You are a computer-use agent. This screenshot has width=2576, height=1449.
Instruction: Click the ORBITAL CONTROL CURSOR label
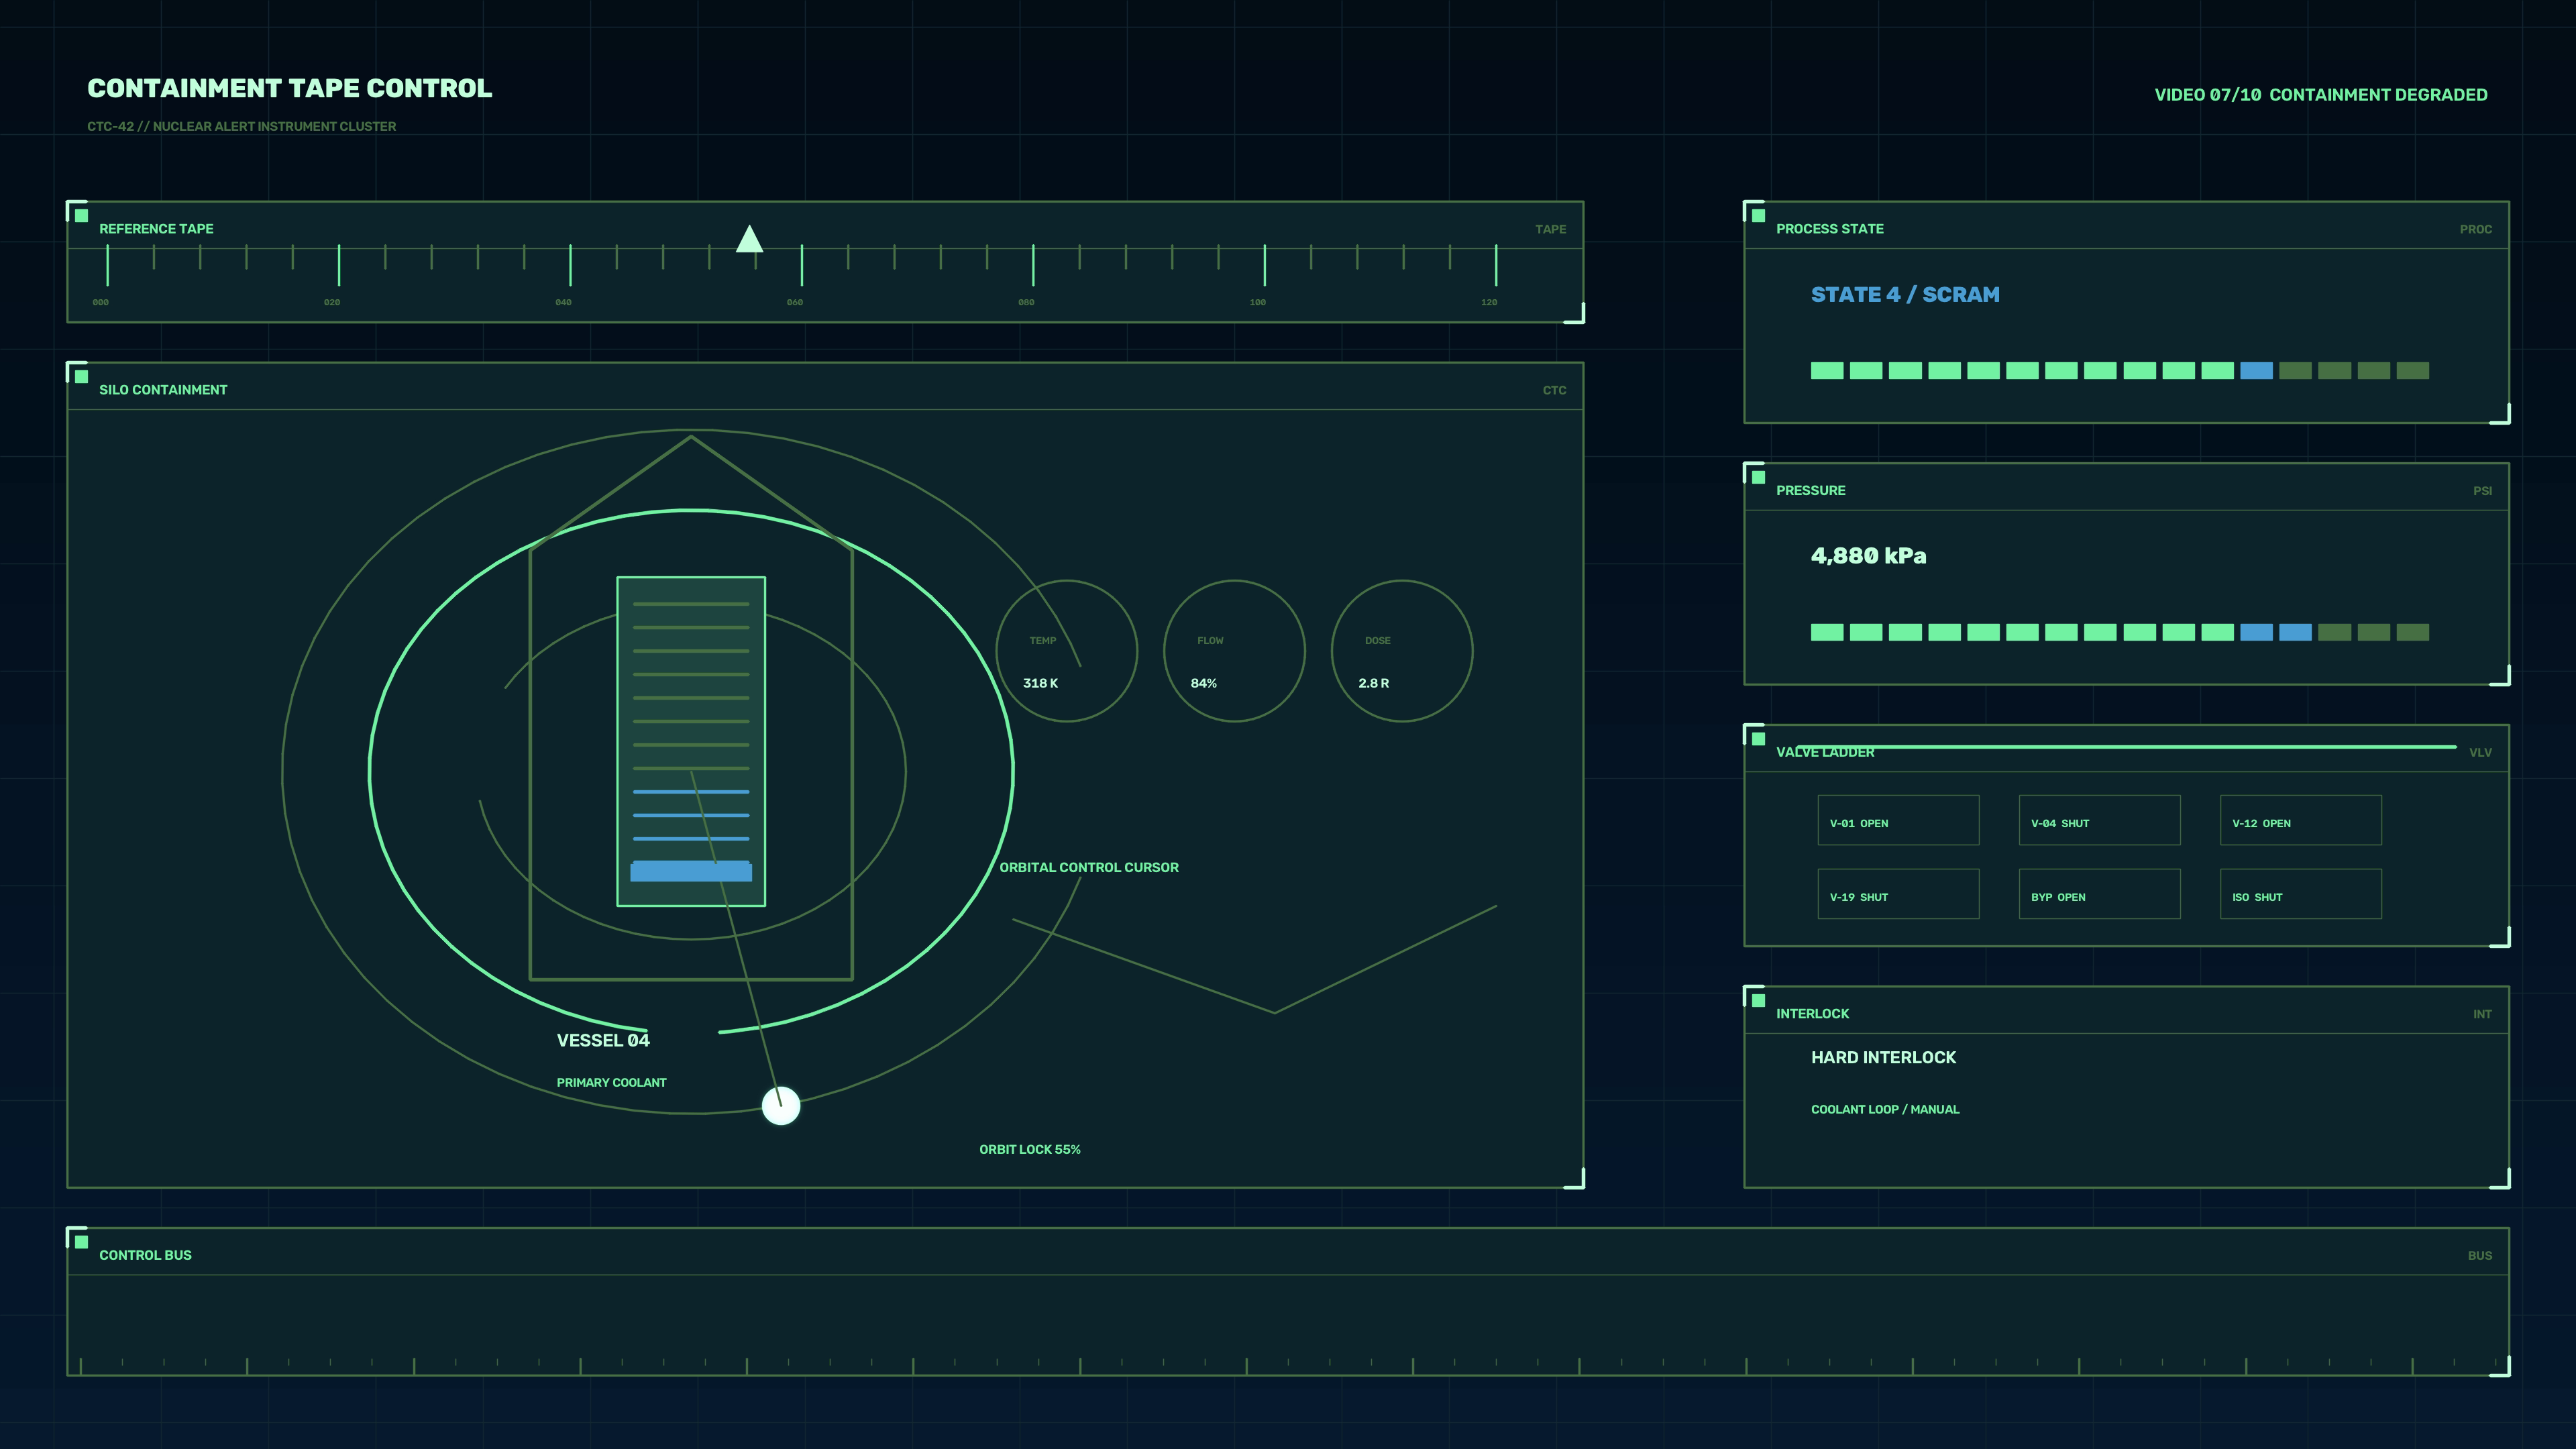click(x=1089, y=868)
